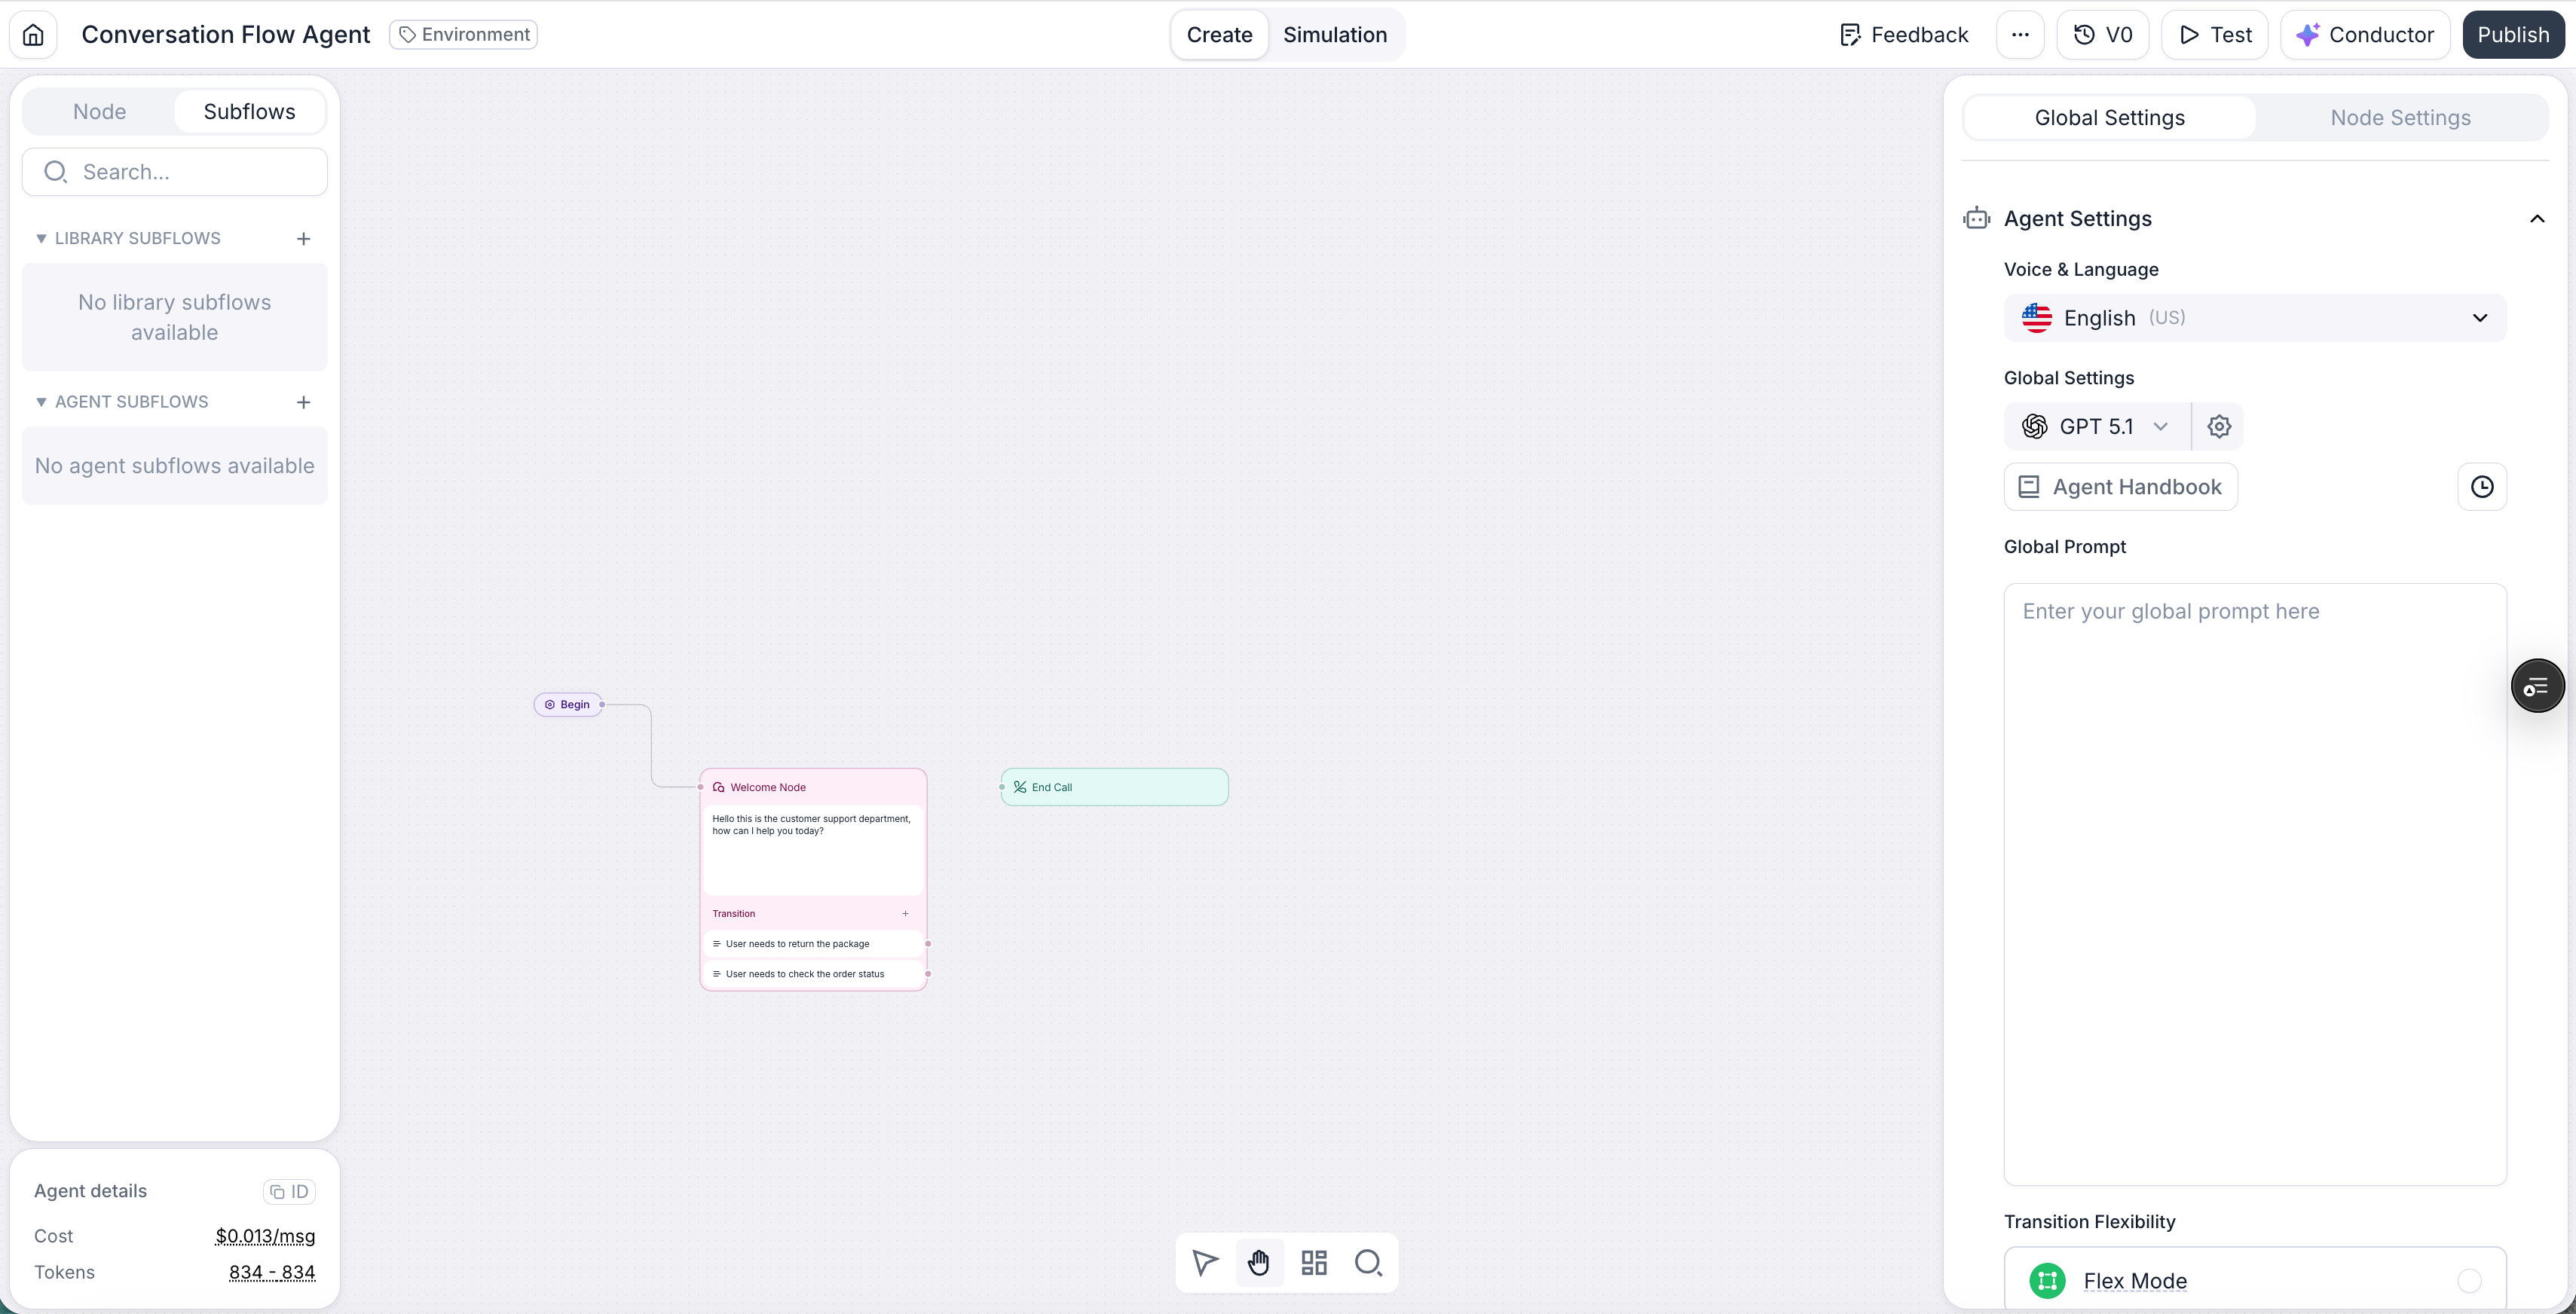This screenshot has width=2576, height=1314.
Task: Click the US flag icon
Action: pyautogui.click(x=2036, y=318)
